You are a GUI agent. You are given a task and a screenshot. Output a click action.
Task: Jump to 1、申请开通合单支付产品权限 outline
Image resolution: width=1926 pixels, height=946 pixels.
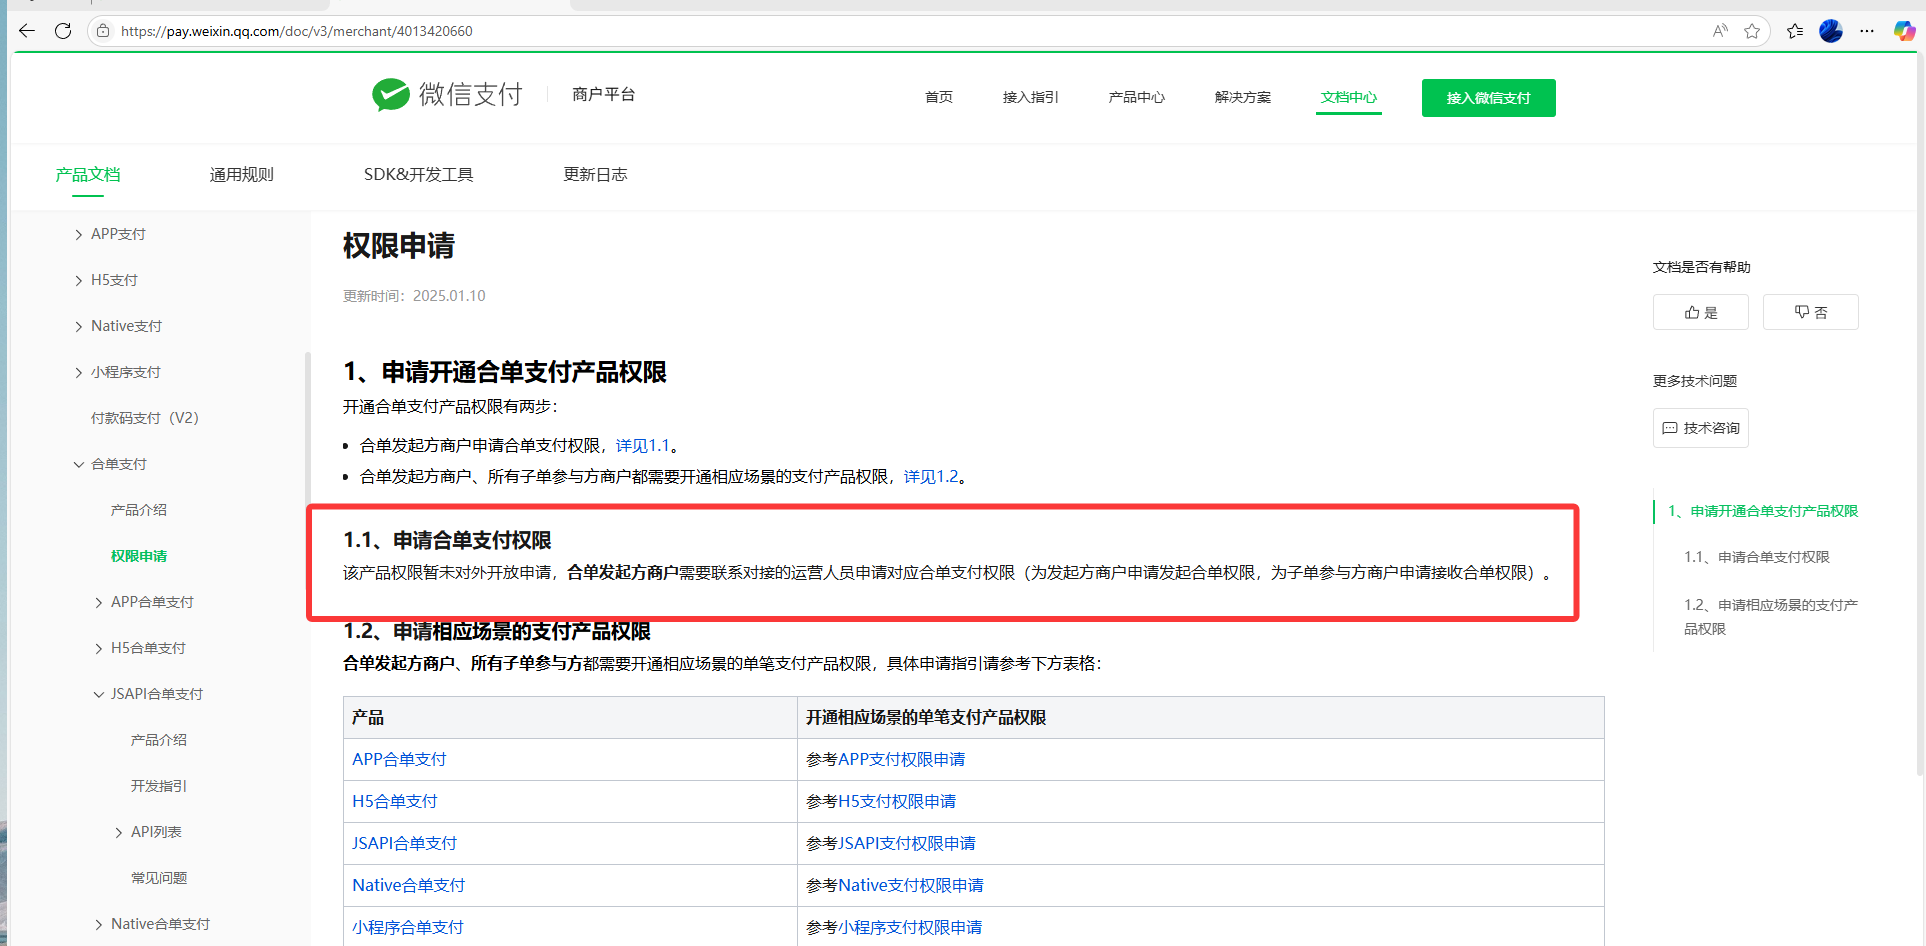pyautogui.click(x=1763, y=511)
